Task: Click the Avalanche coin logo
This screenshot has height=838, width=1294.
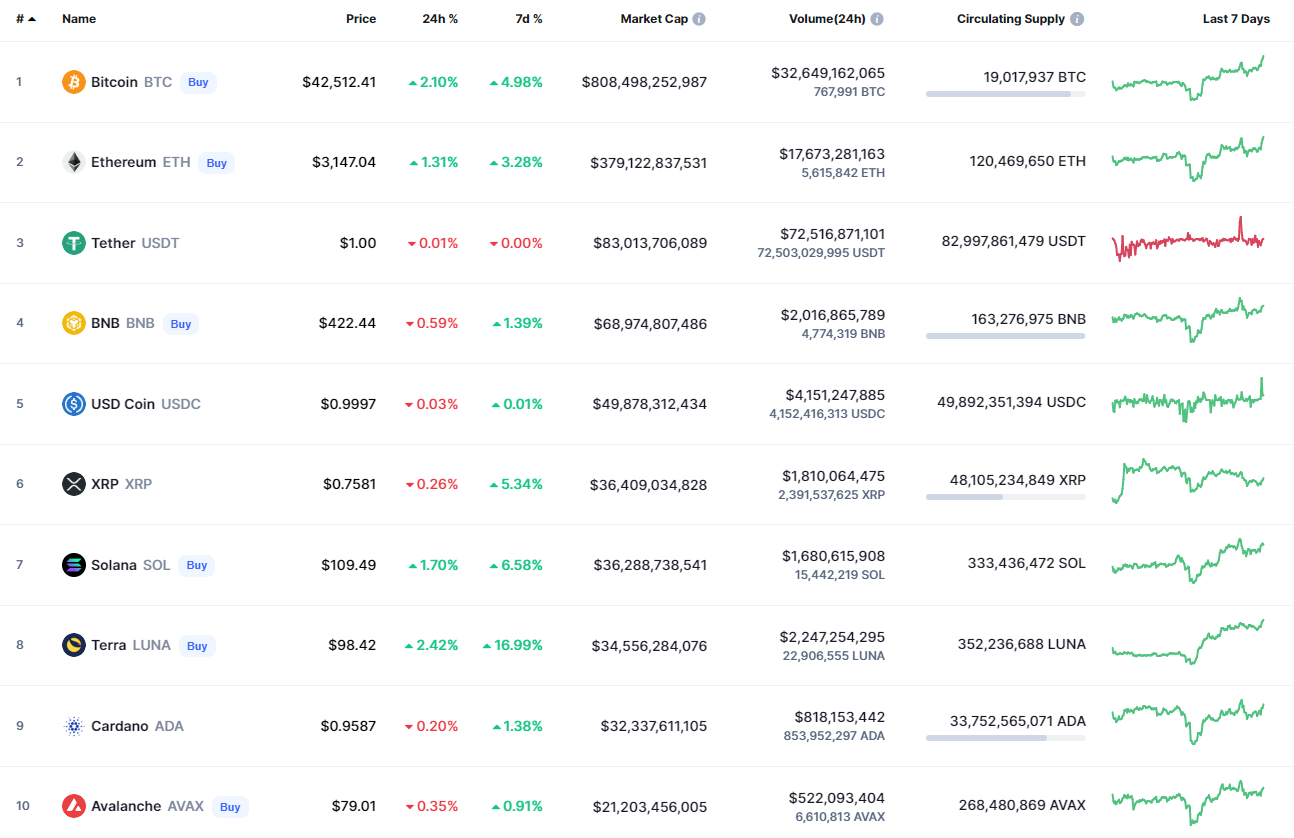Action: [74, 806]
